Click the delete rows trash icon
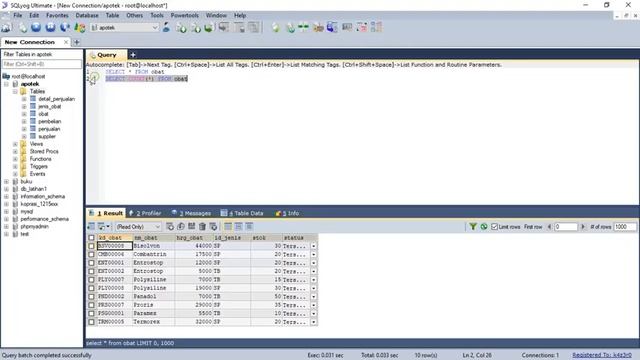Image resolution: width=640 pixels, height=360 pixels. point(202,227)
